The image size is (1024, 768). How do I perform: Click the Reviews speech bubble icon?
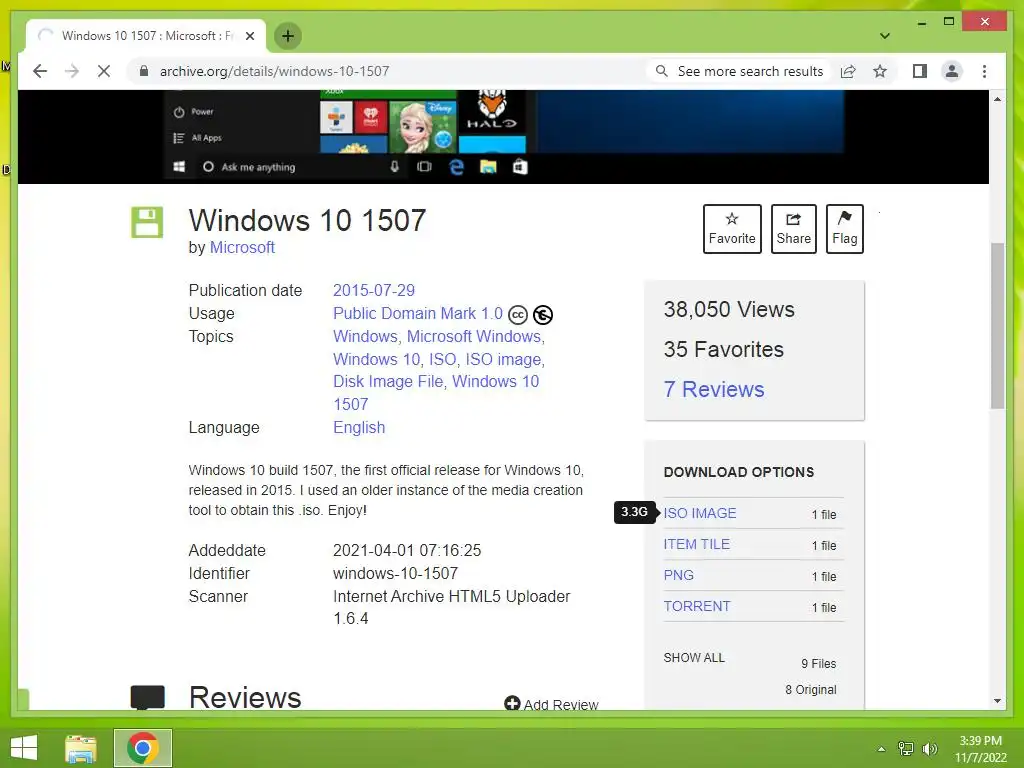[x=148, y=697]
